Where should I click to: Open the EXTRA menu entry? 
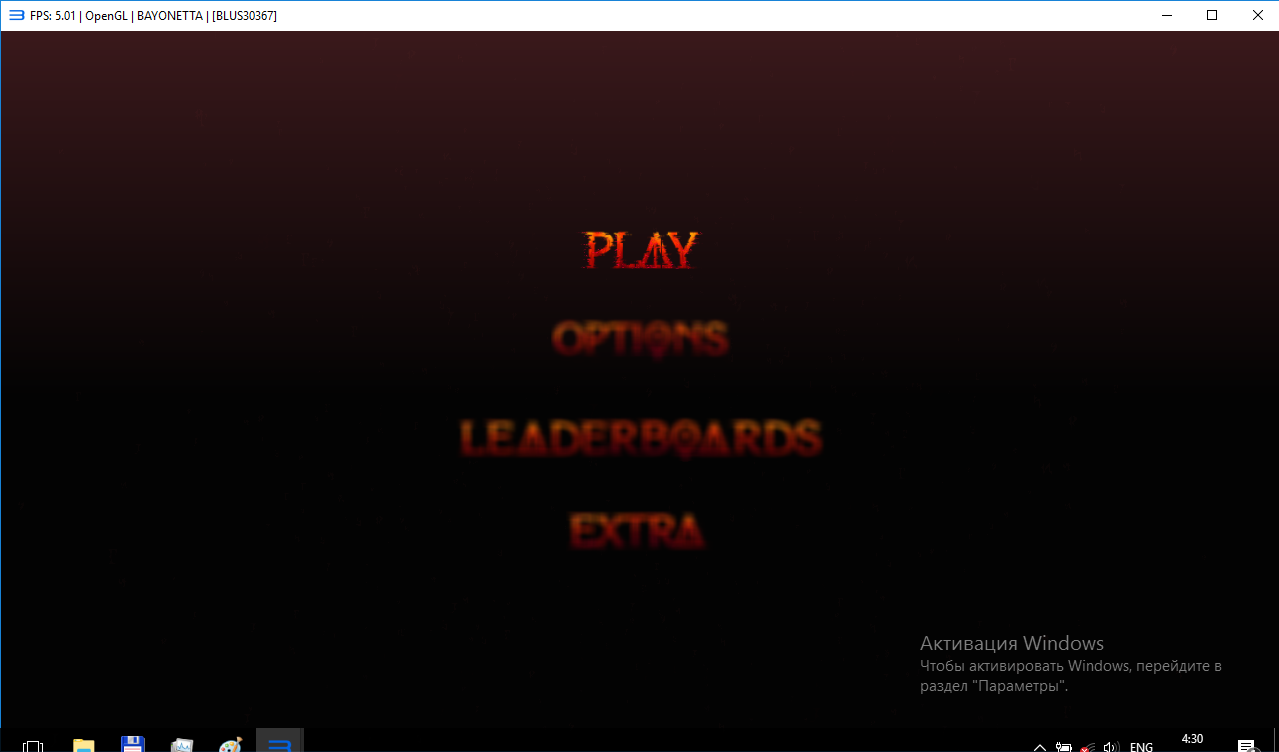[637, 530]
